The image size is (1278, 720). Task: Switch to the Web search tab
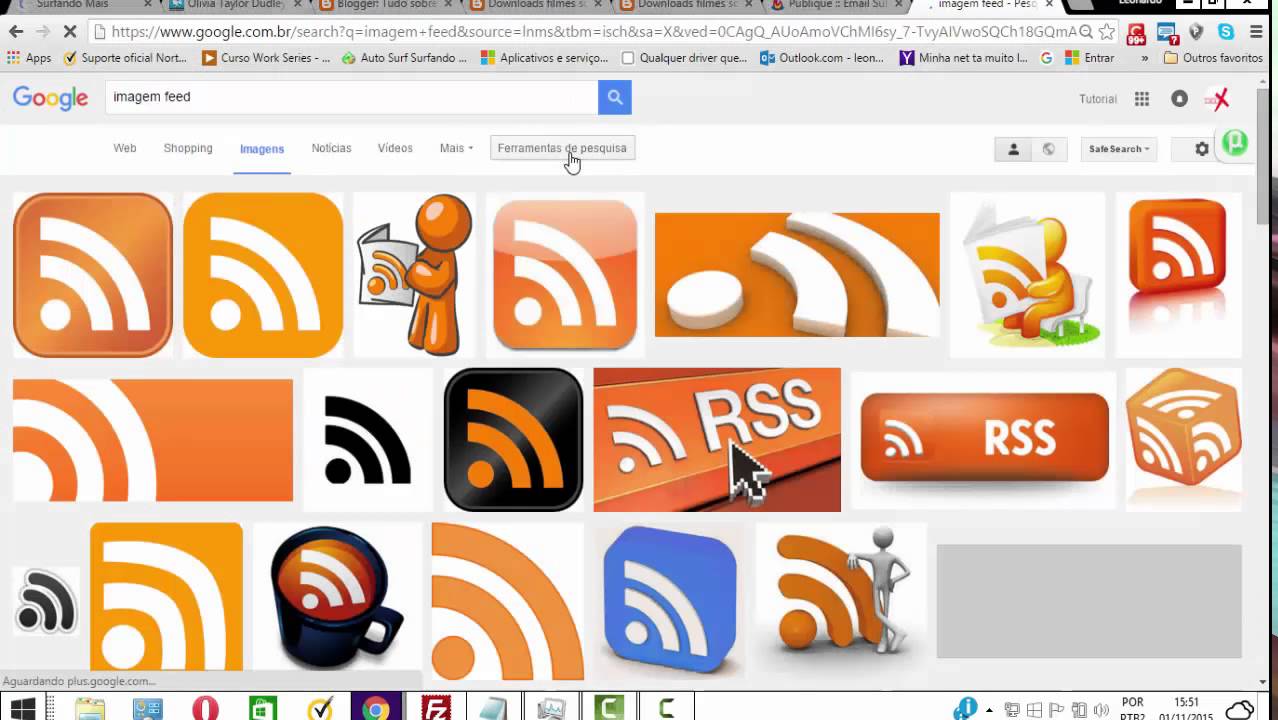125,148
